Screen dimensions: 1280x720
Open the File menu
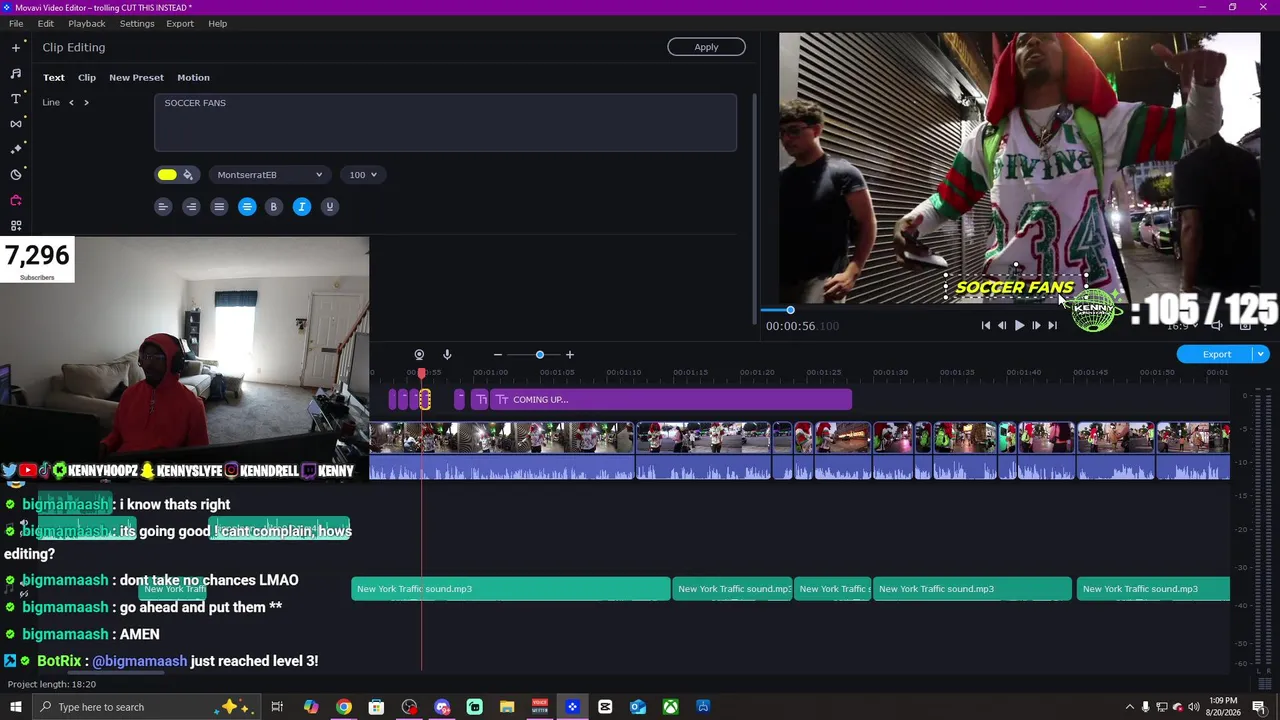click(x=16, y=23)
